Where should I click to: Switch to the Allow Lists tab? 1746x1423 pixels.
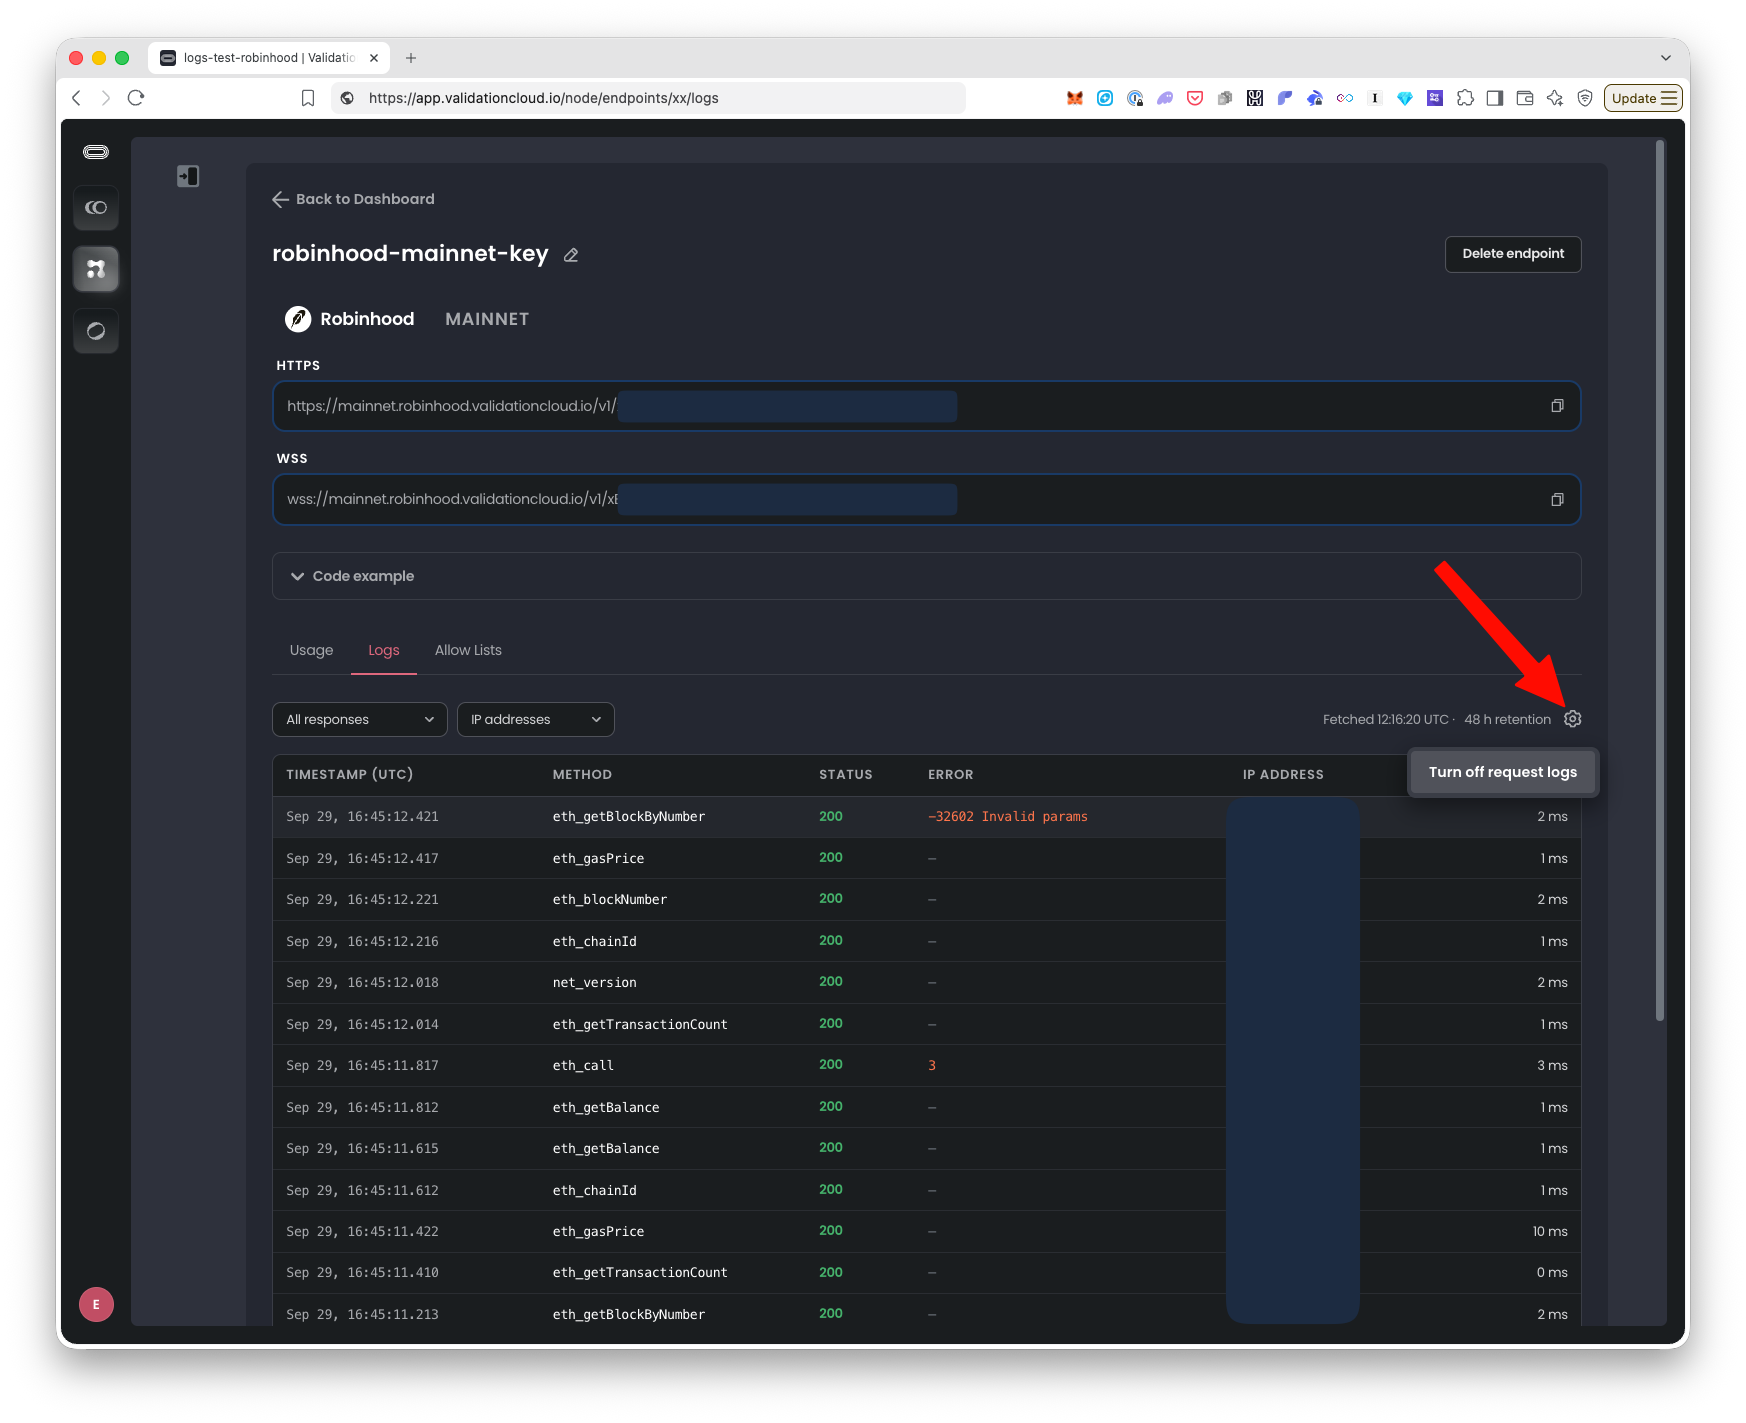[468, 650]
